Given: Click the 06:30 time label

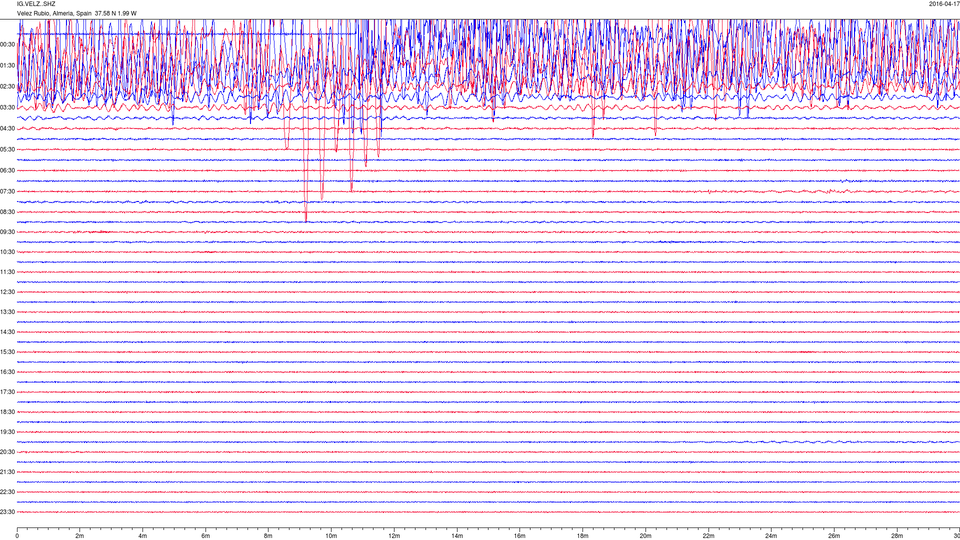Looking at the screenshot, I should click(7, 170).
